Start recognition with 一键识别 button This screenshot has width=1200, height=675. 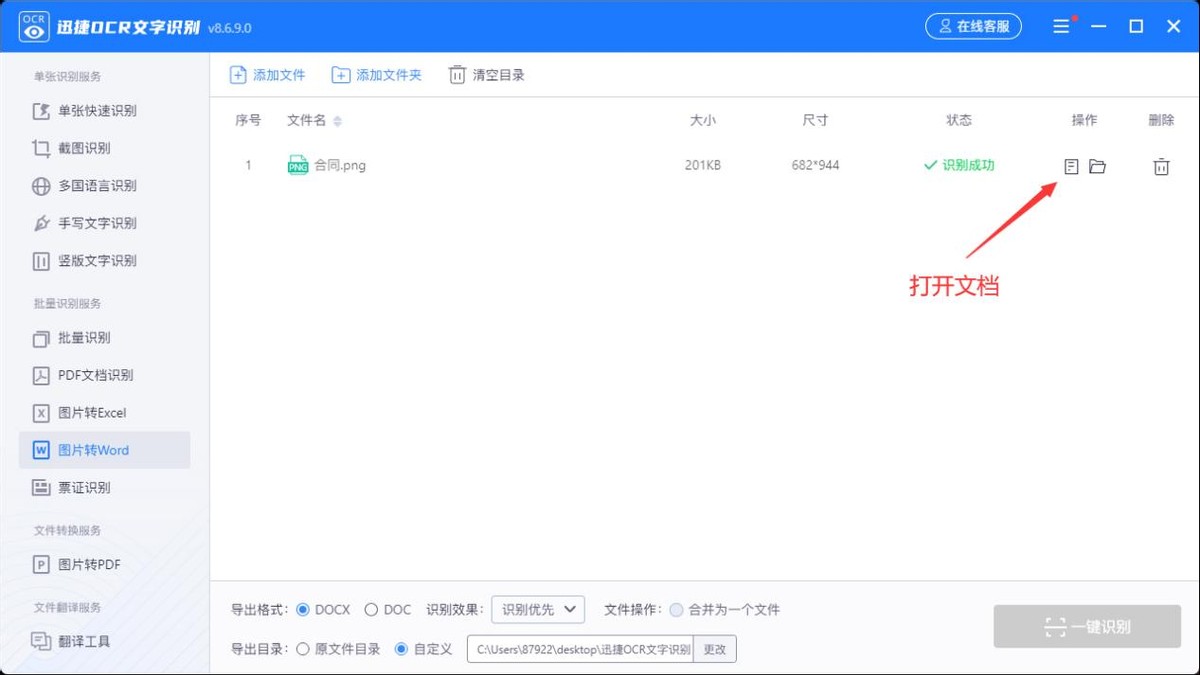coord(1087,626)
